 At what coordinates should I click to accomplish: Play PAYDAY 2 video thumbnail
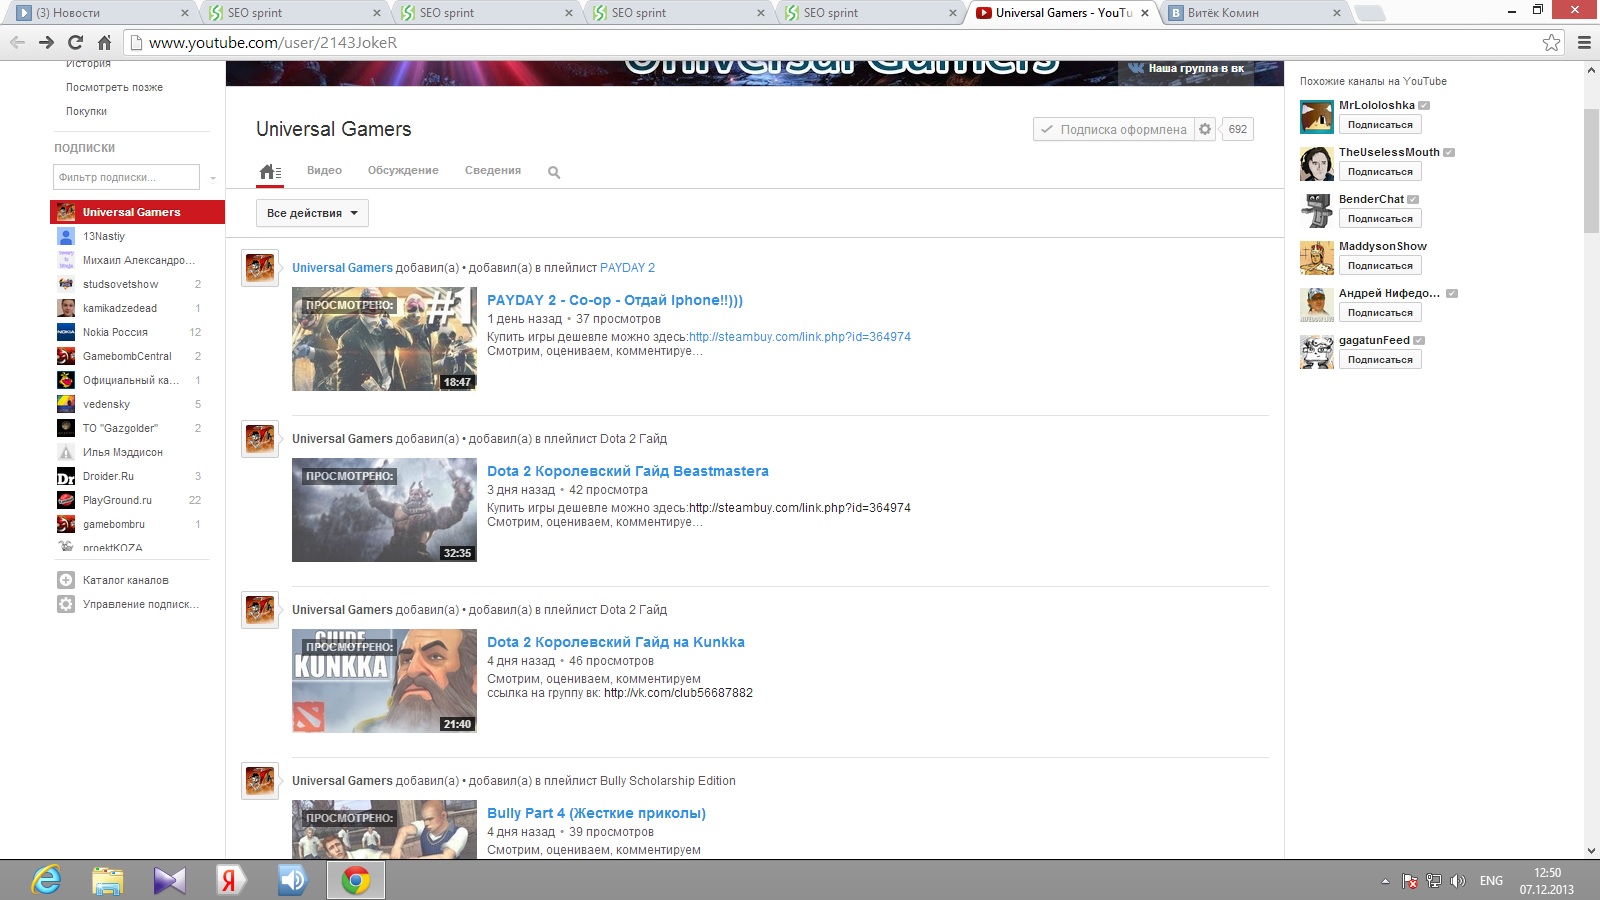tap(384, 339)
